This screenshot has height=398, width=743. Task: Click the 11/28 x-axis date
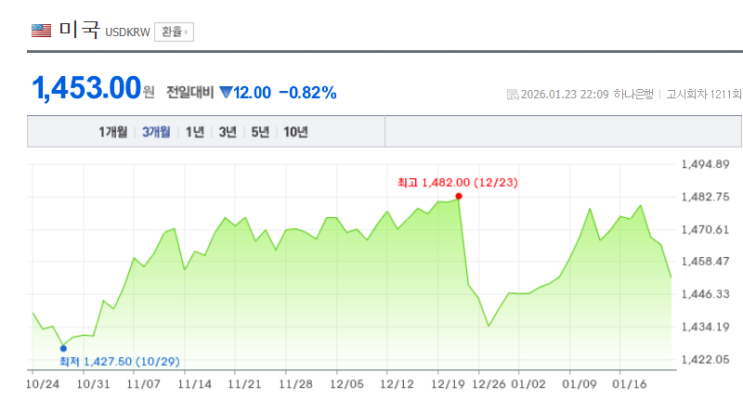click(296, 384)
